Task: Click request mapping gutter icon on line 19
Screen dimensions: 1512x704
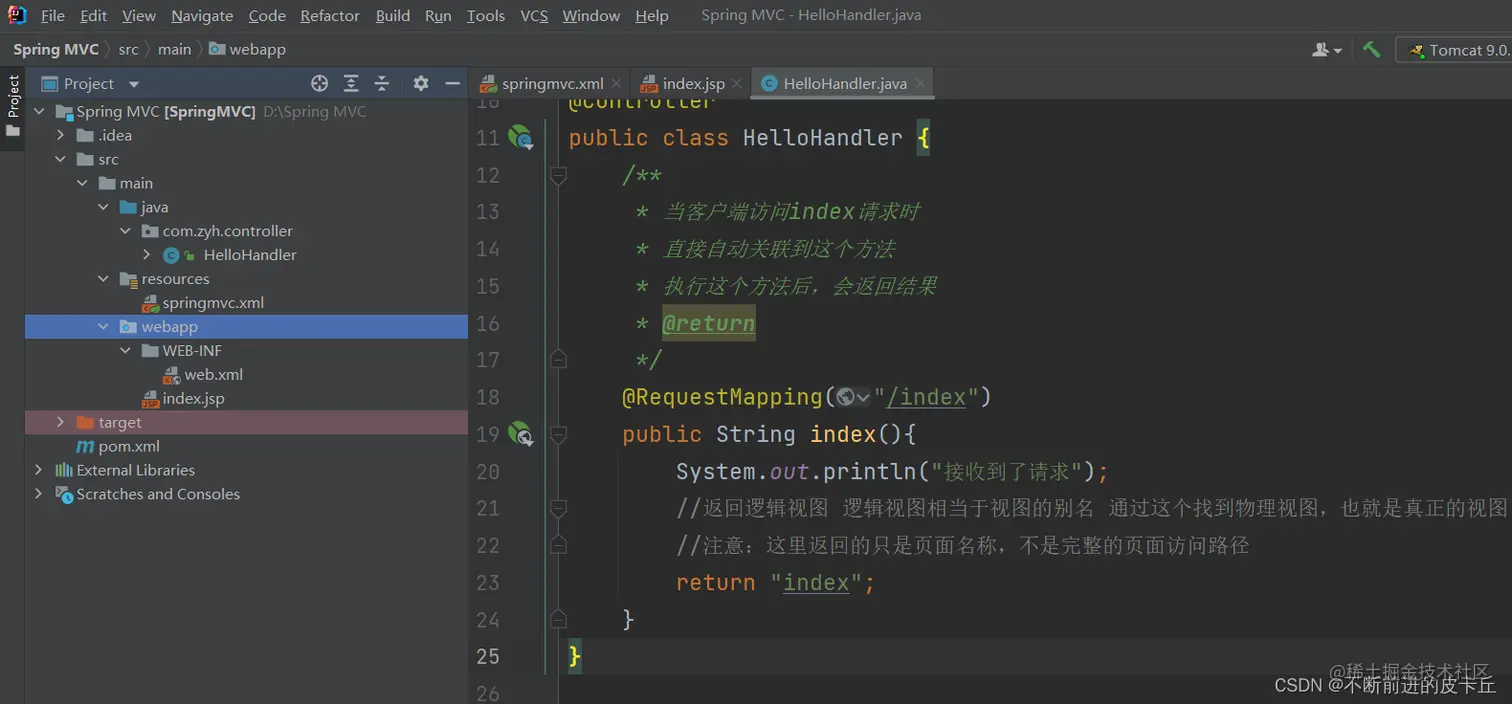Action: click(x=520, y=434)
